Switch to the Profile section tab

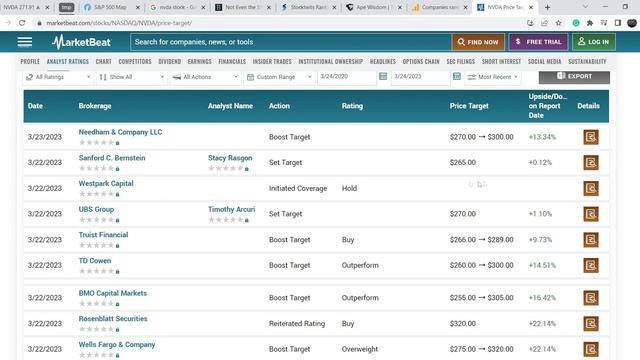(30, 62)
